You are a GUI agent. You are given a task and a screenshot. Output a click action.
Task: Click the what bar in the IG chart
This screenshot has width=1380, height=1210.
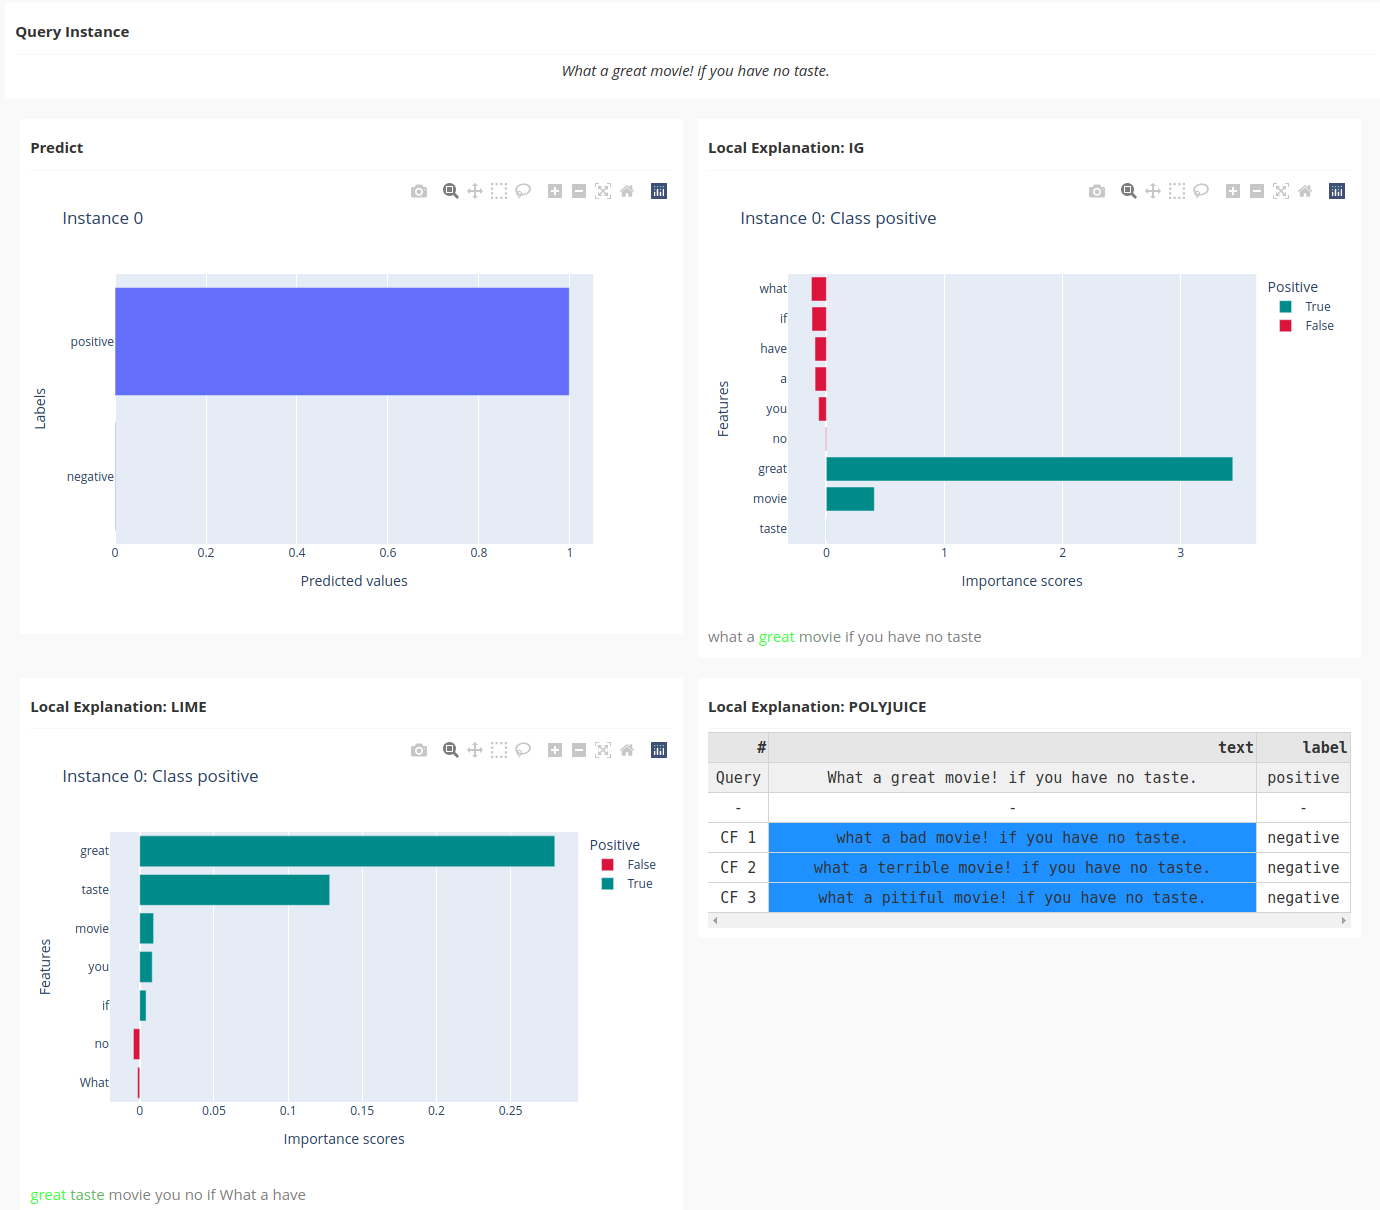click(x=819, y=289)
